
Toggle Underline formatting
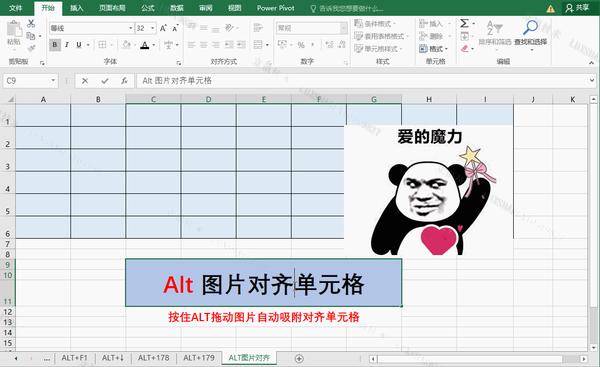click(x=79, y=45)
